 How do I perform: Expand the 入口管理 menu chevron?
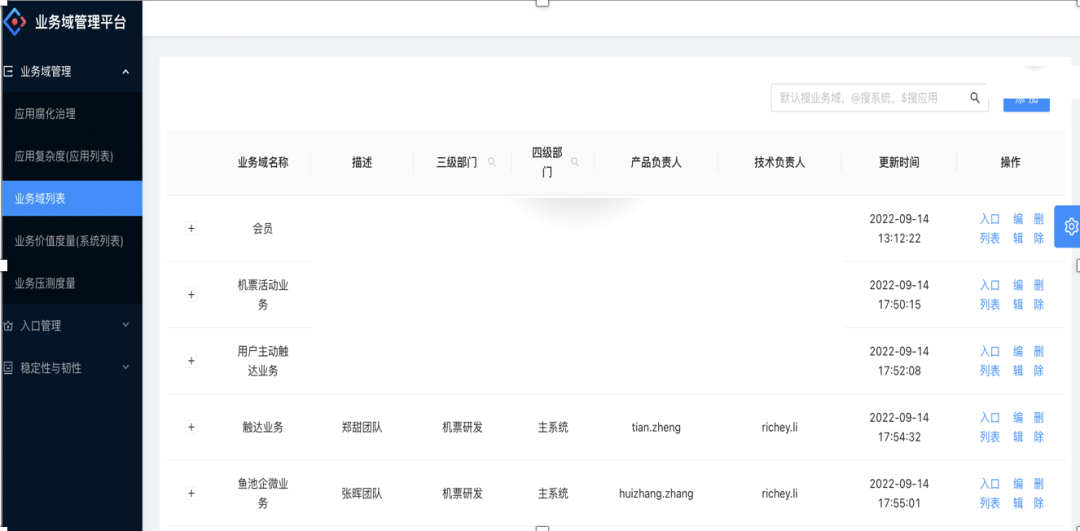125,325
